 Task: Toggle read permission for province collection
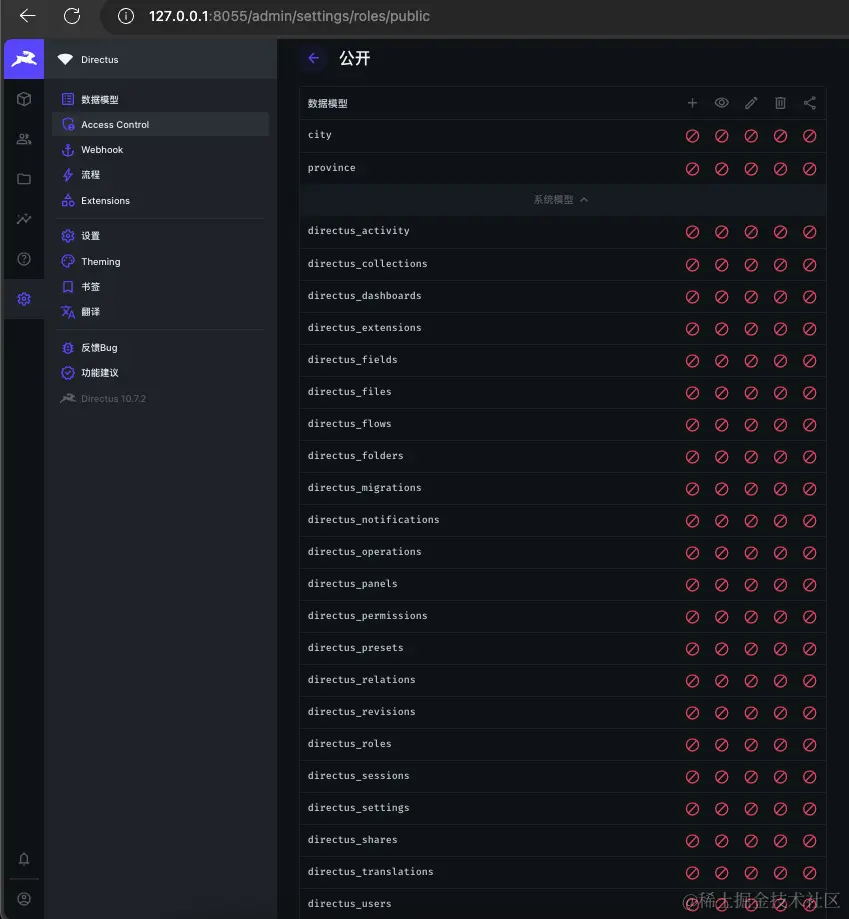pyautogui.click(x=721, y=169)
